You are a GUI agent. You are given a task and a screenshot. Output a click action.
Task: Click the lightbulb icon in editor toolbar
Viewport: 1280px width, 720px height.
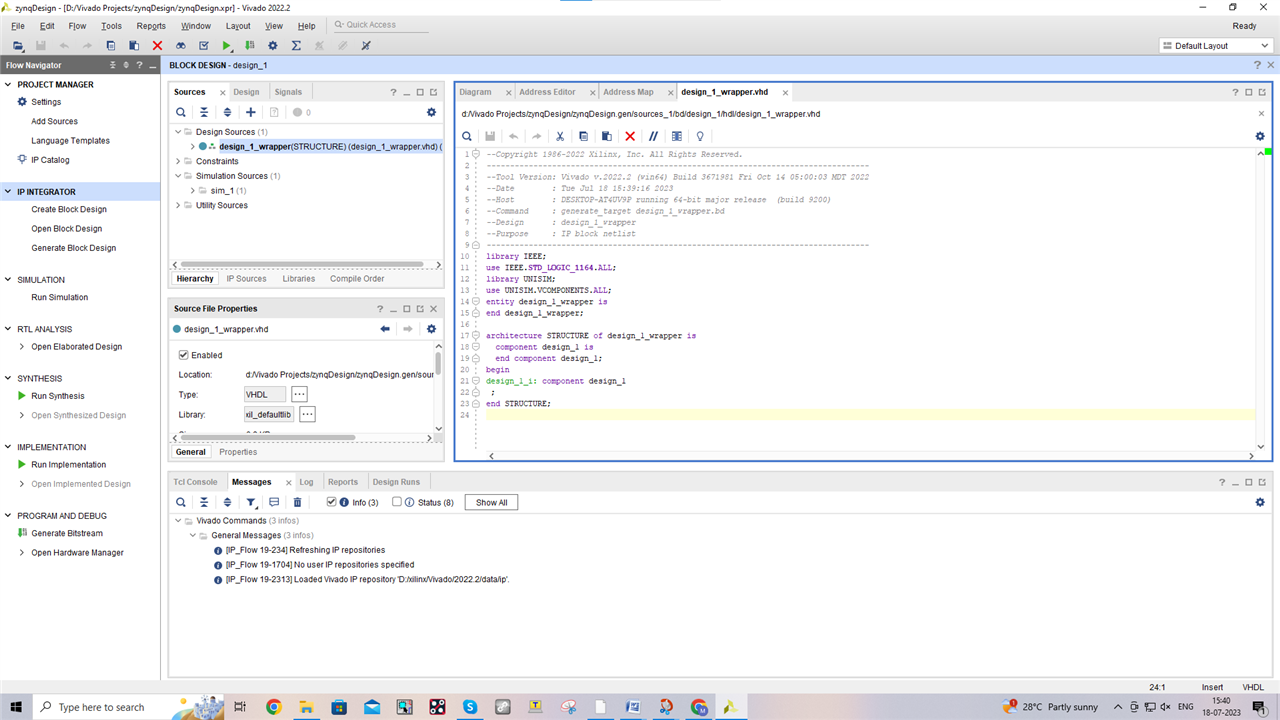coord(700,136)
